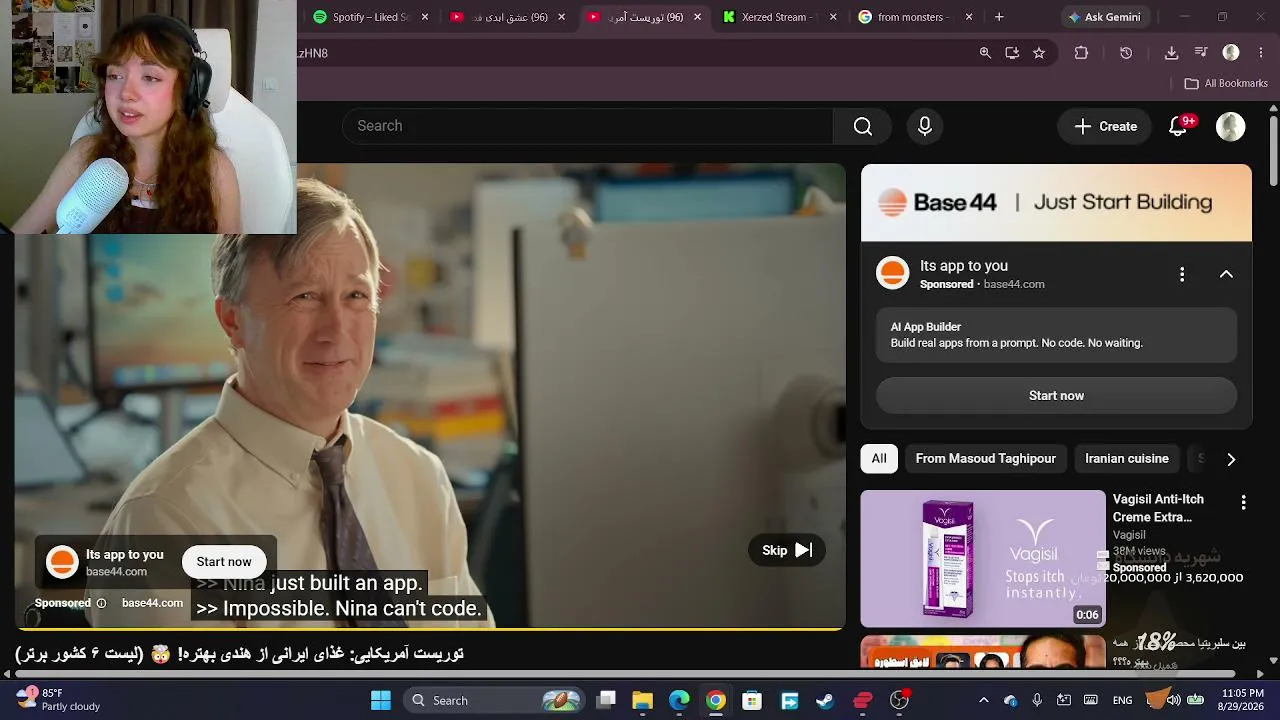Close the Spotify tab
Screen dimensions: 1280x720
coord(425,17)
